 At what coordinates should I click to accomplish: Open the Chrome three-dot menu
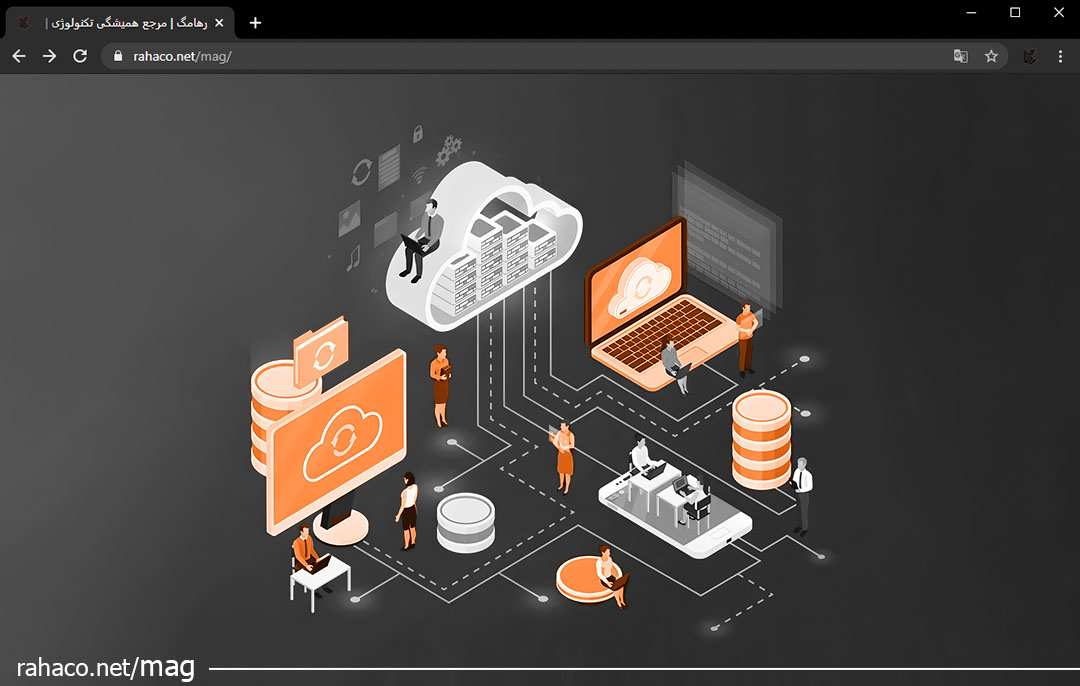pyautogui.click(x=1060, y=56)
